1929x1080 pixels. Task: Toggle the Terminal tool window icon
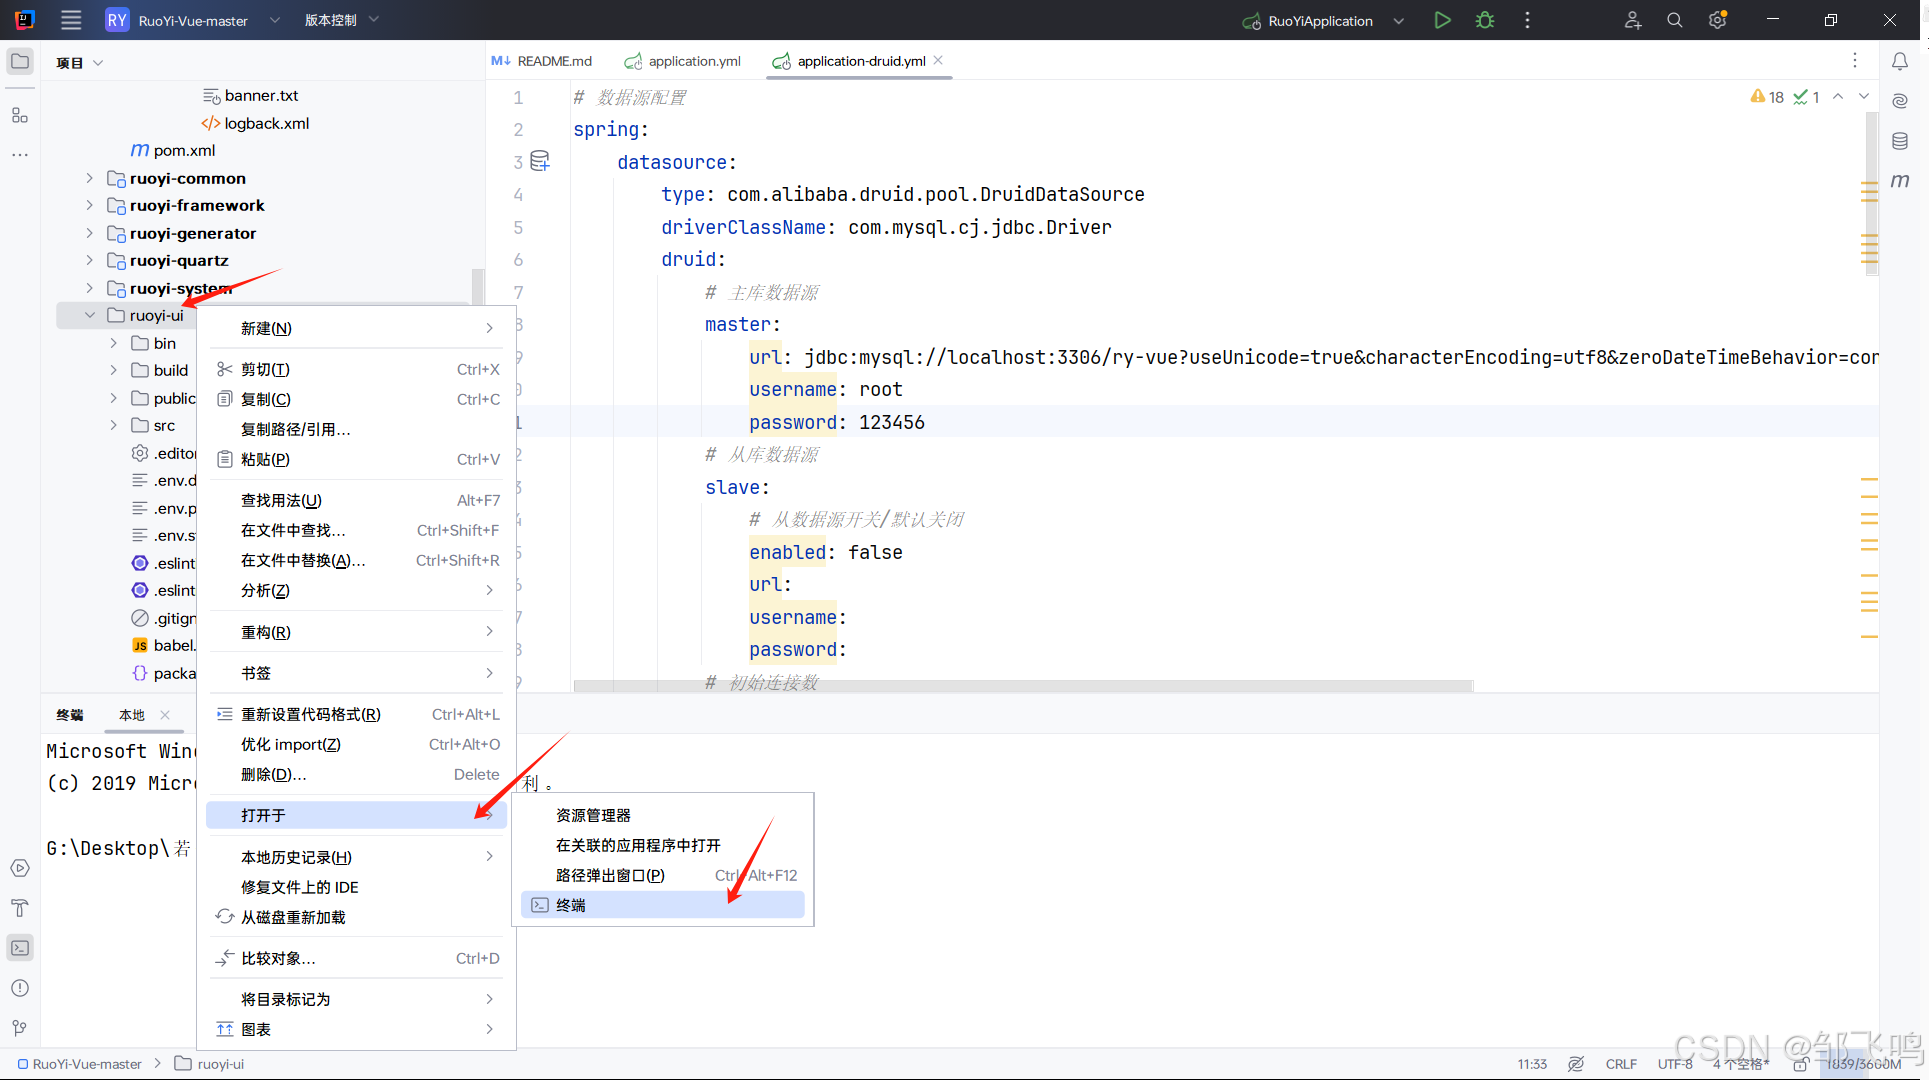tap(20, 948)
